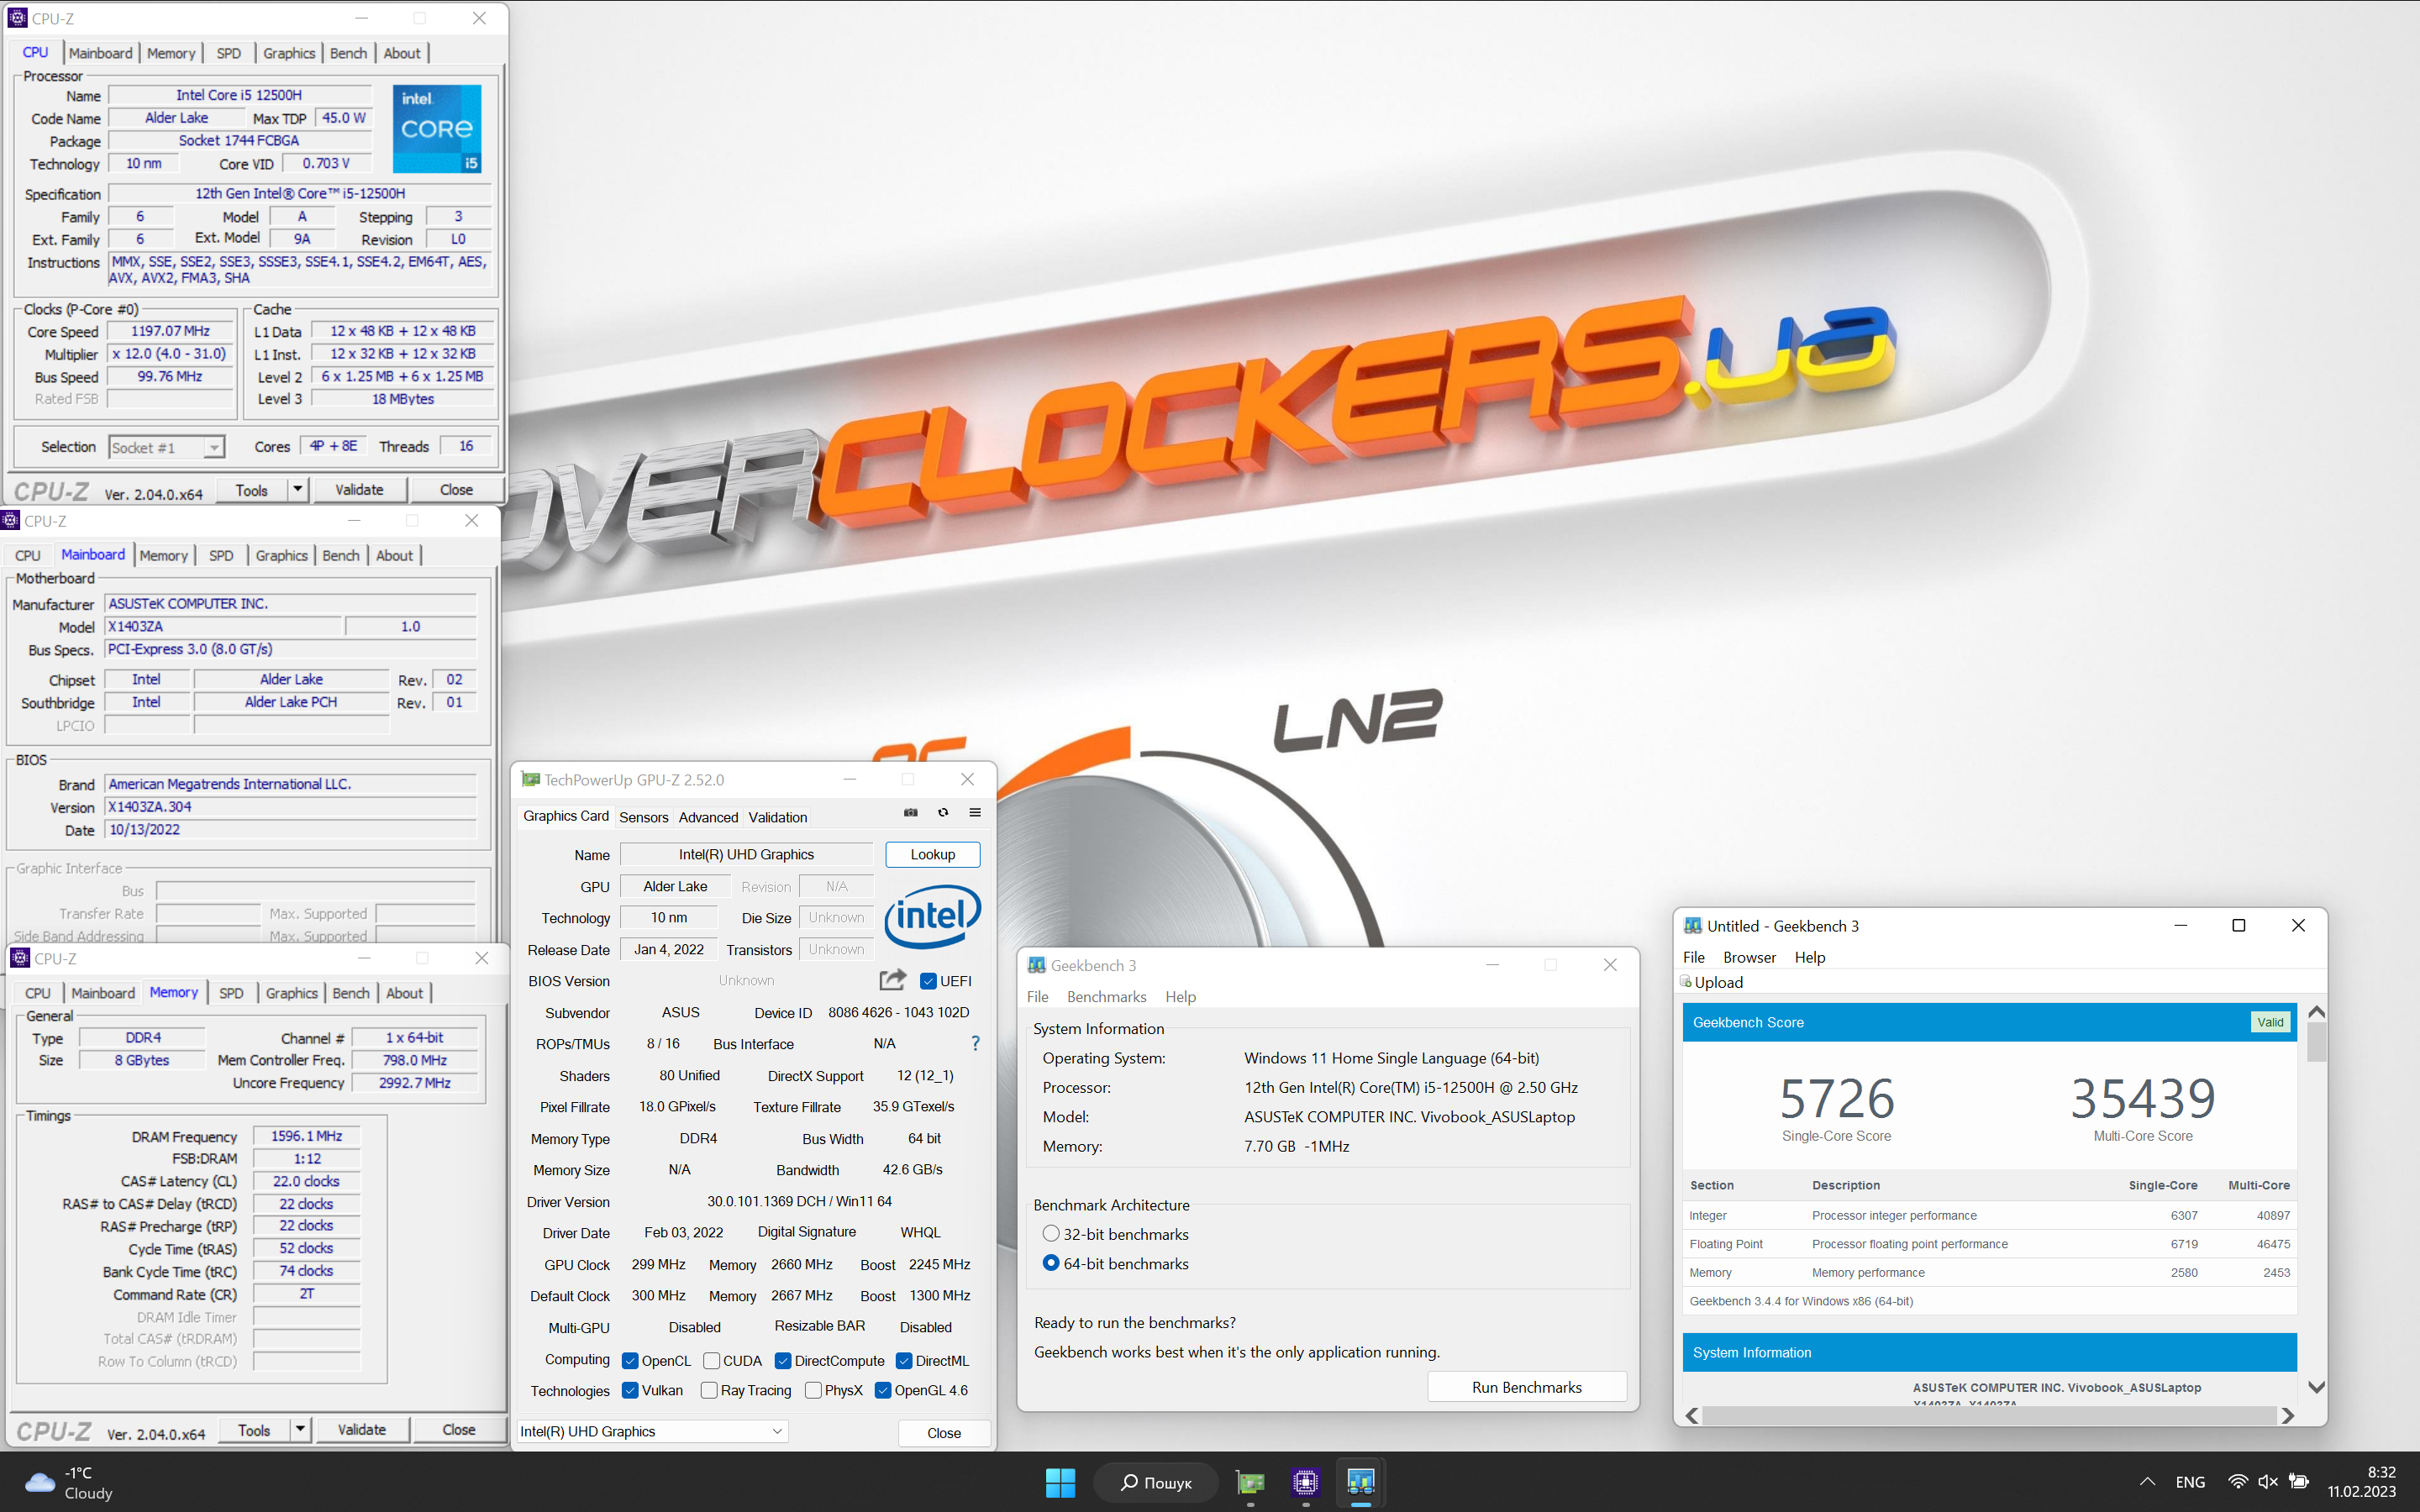This screenshot has height=1512, width=2420.
Task: Switch to the Sensors tab in GPU-Z
Action: [643, 817]
